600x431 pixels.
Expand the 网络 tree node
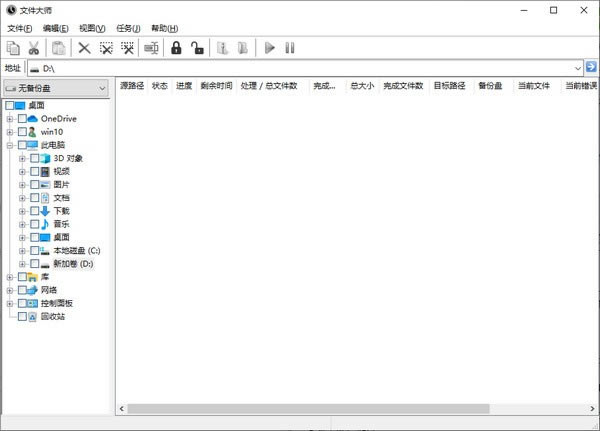10,290
